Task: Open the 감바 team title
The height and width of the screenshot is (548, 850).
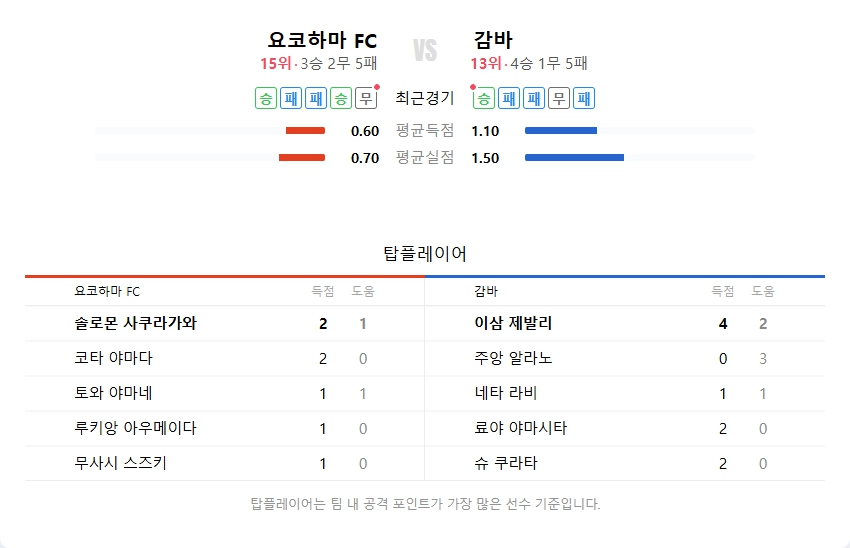Action: (x=493, y=41)
